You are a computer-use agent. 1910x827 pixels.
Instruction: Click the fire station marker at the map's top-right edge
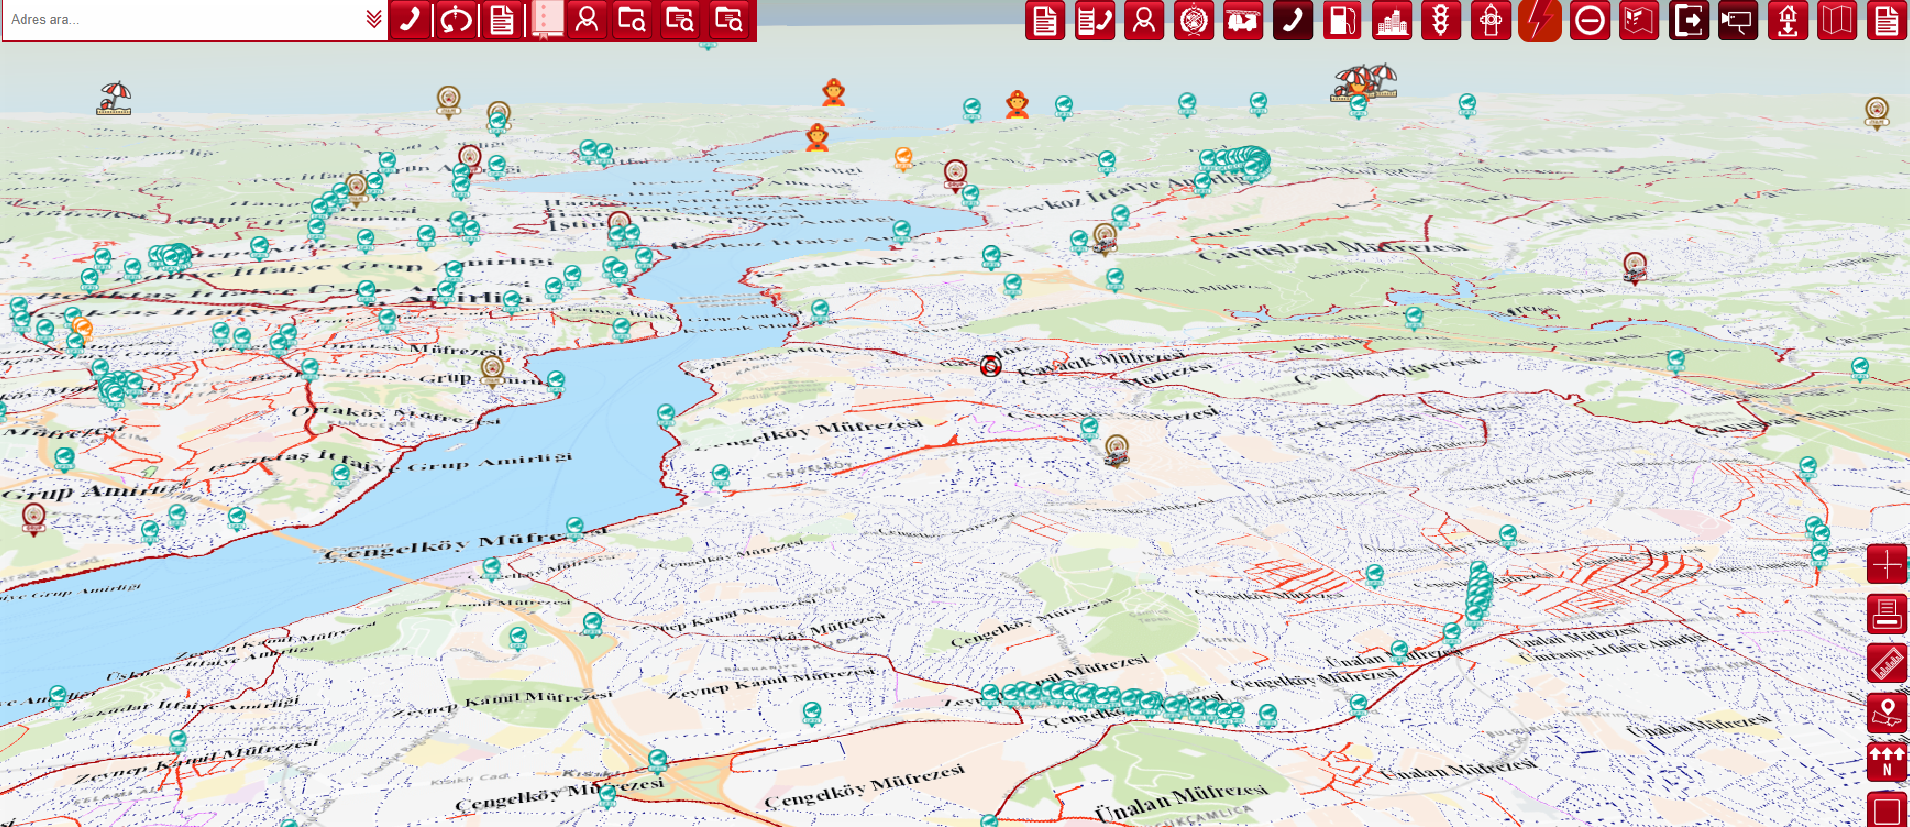(x=1877, y=112)
